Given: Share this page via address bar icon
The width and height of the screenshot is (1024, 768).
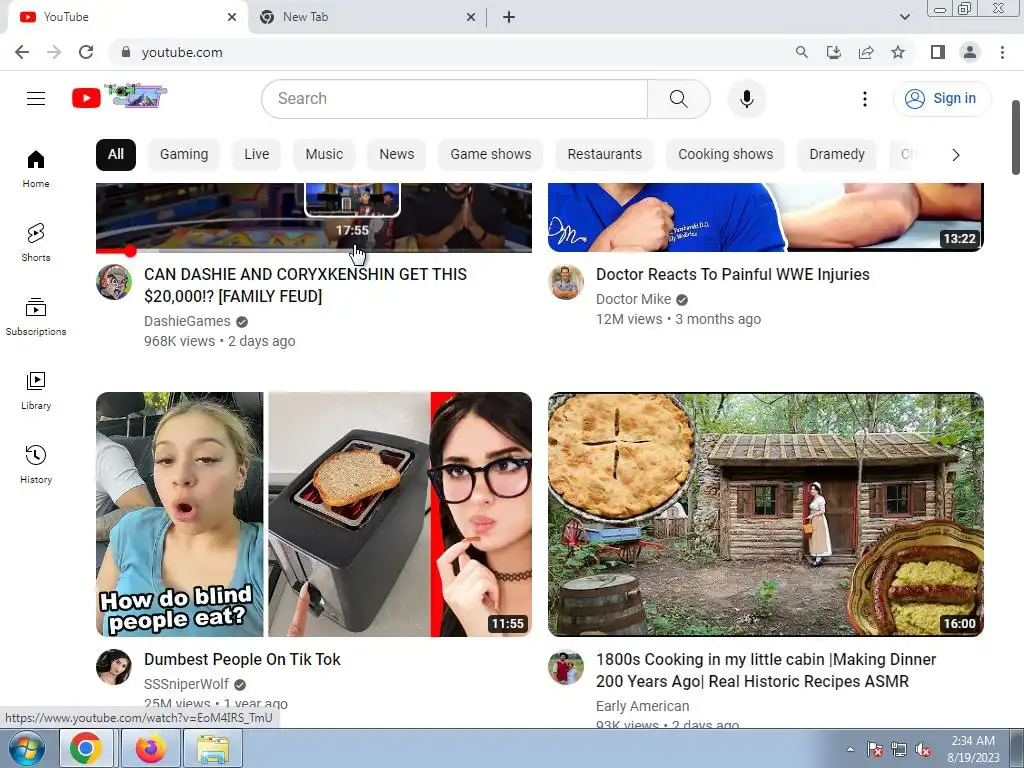Looking at the screenshot, I should (x=866, y=52).
